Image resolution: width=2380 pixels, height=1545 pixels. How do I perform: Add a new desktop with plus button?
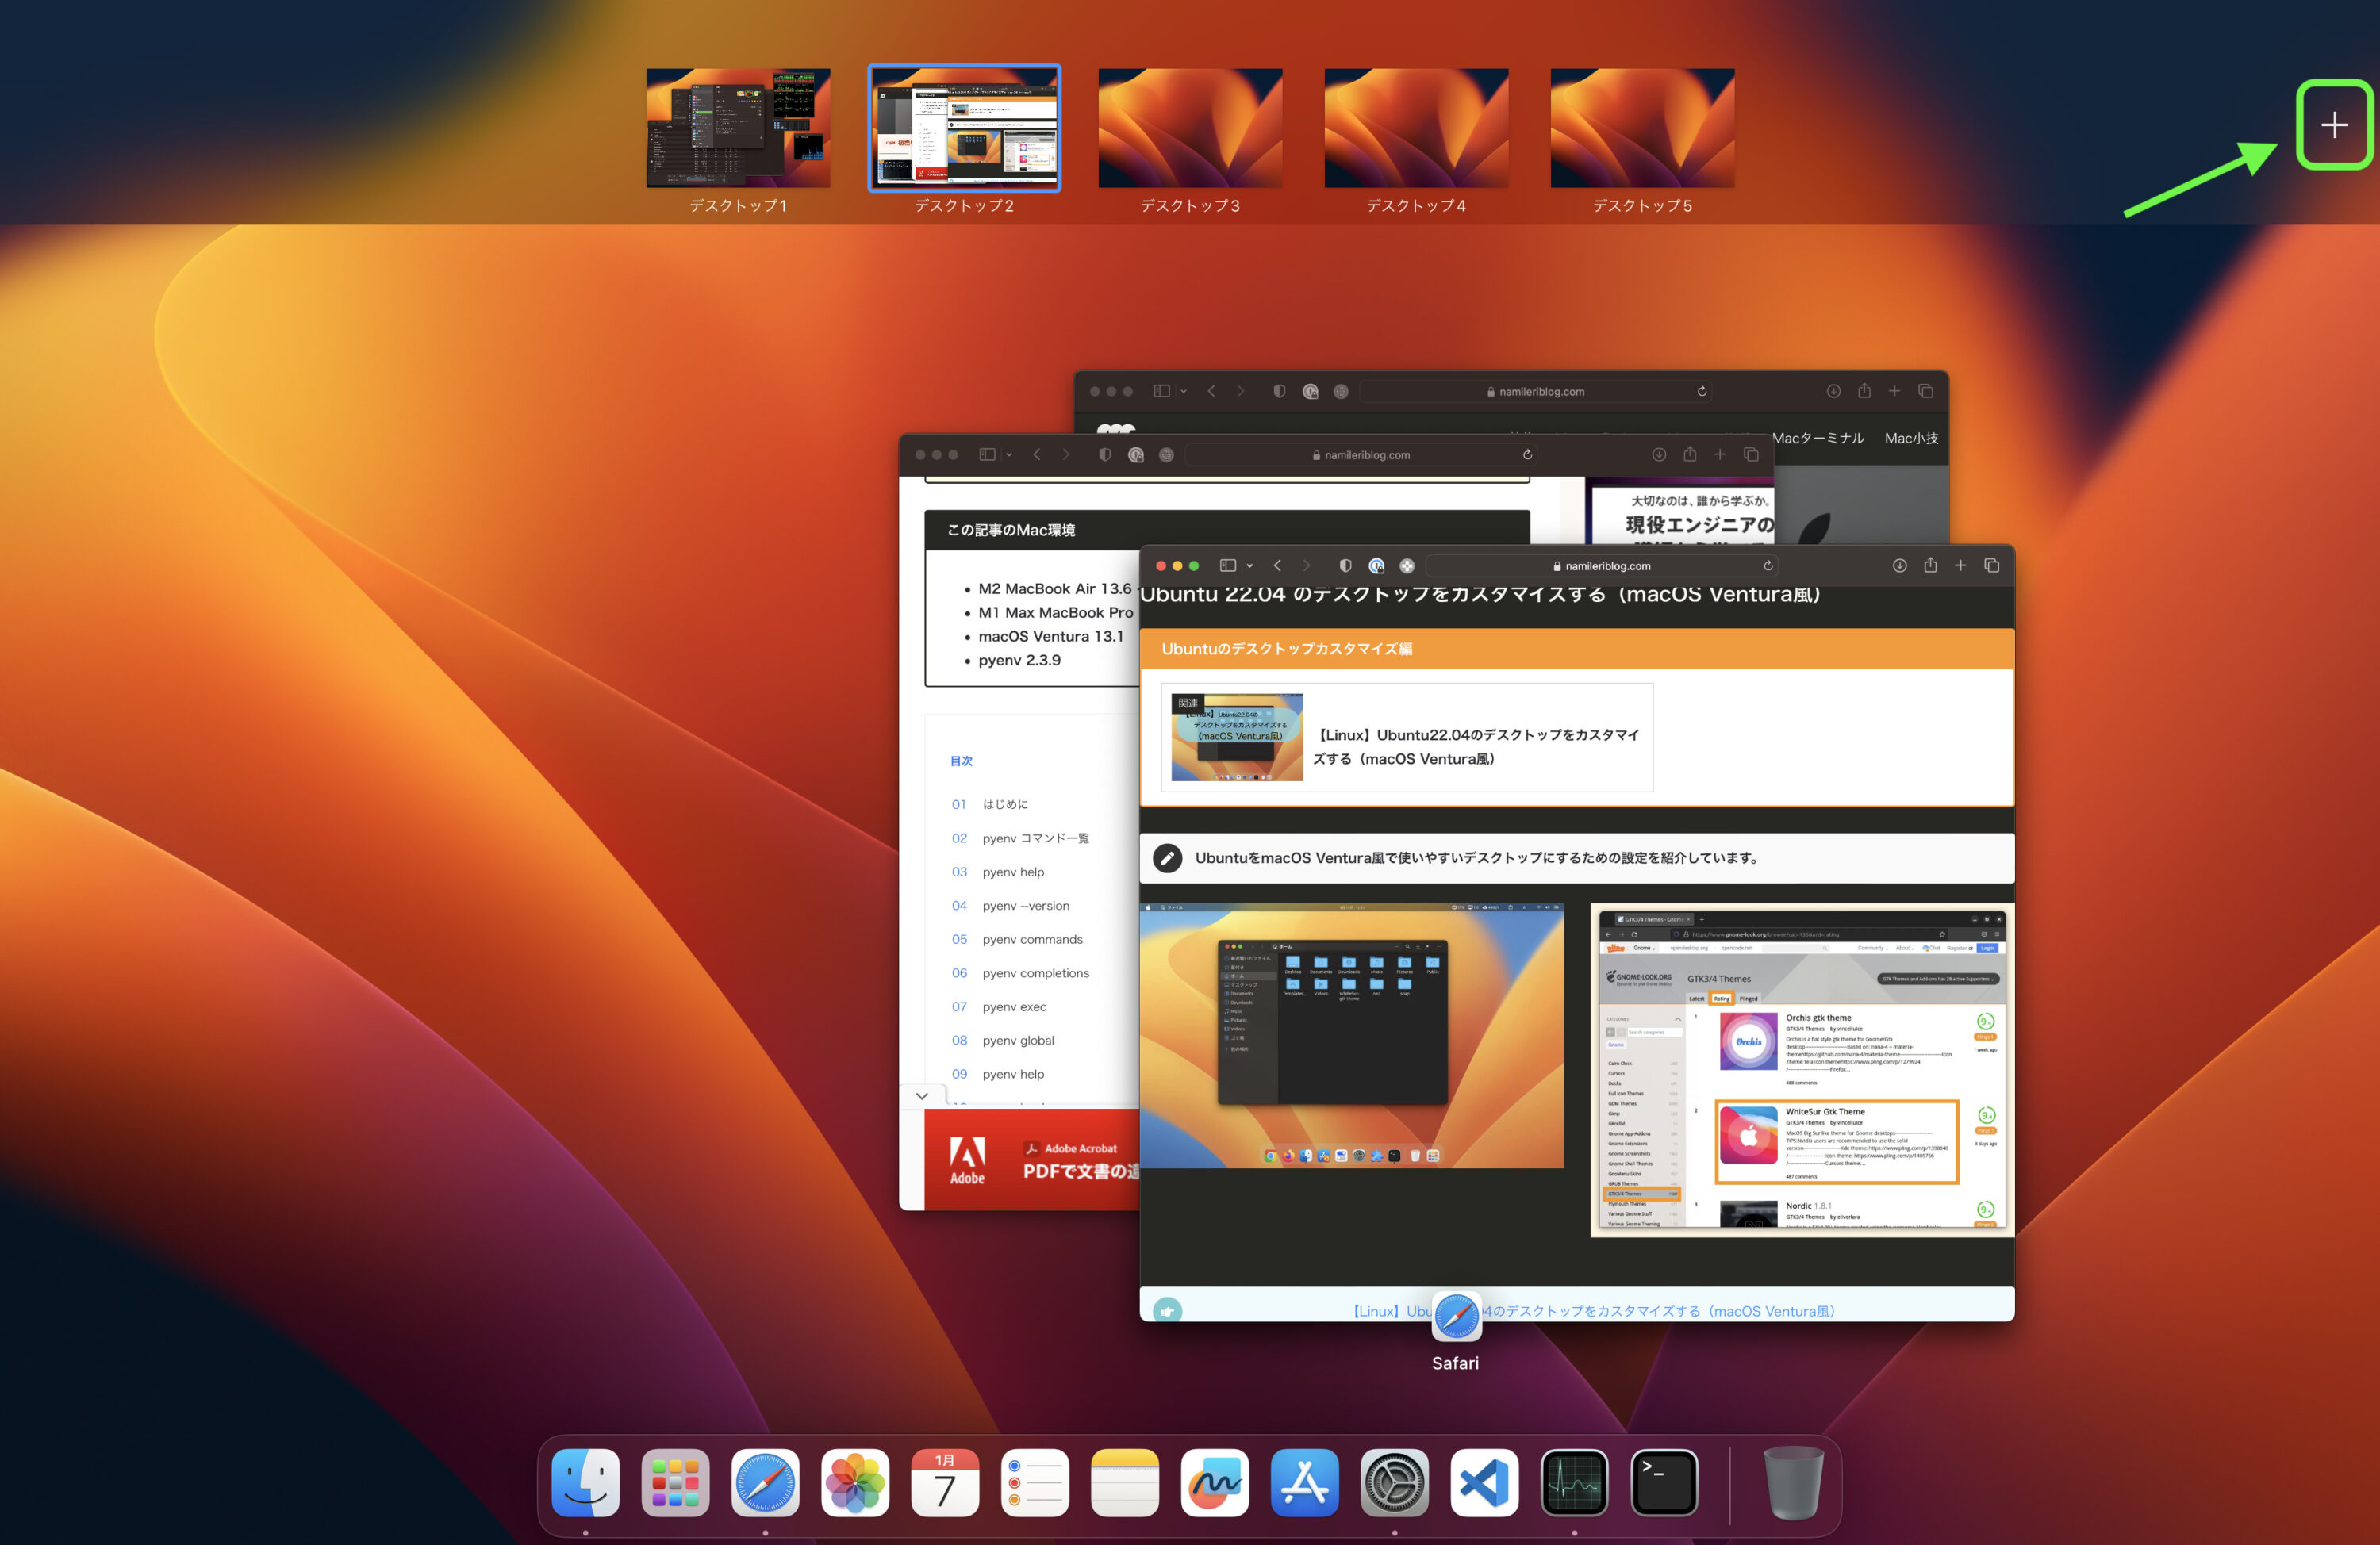click(2335, 125)
